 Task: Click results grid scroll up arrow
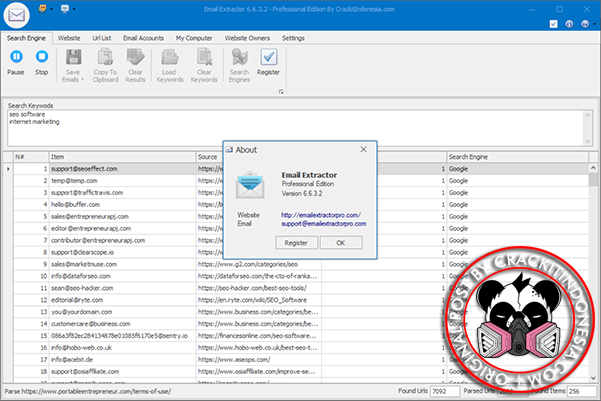593,168
